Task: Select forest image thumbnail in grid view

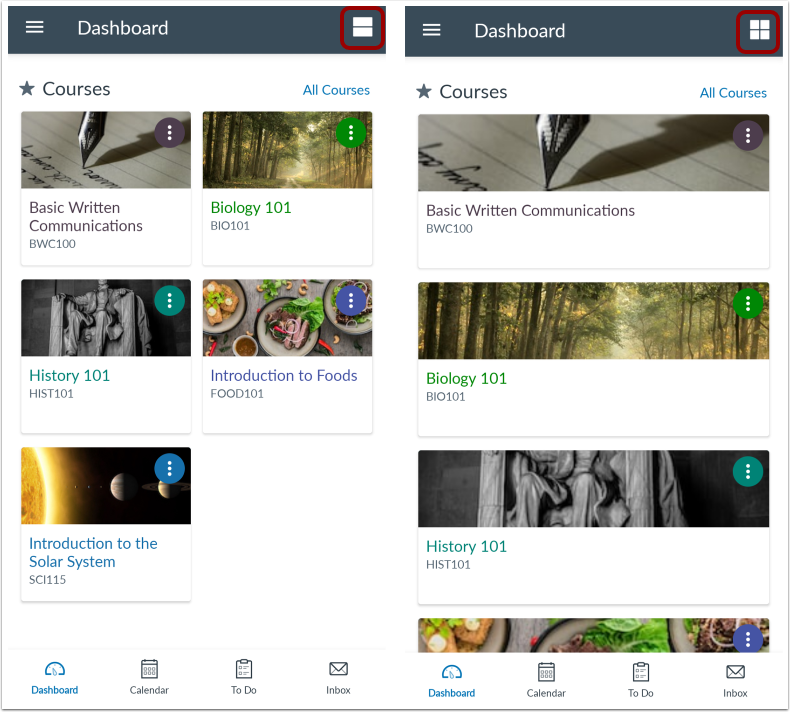Action: [x=287, y=150]
